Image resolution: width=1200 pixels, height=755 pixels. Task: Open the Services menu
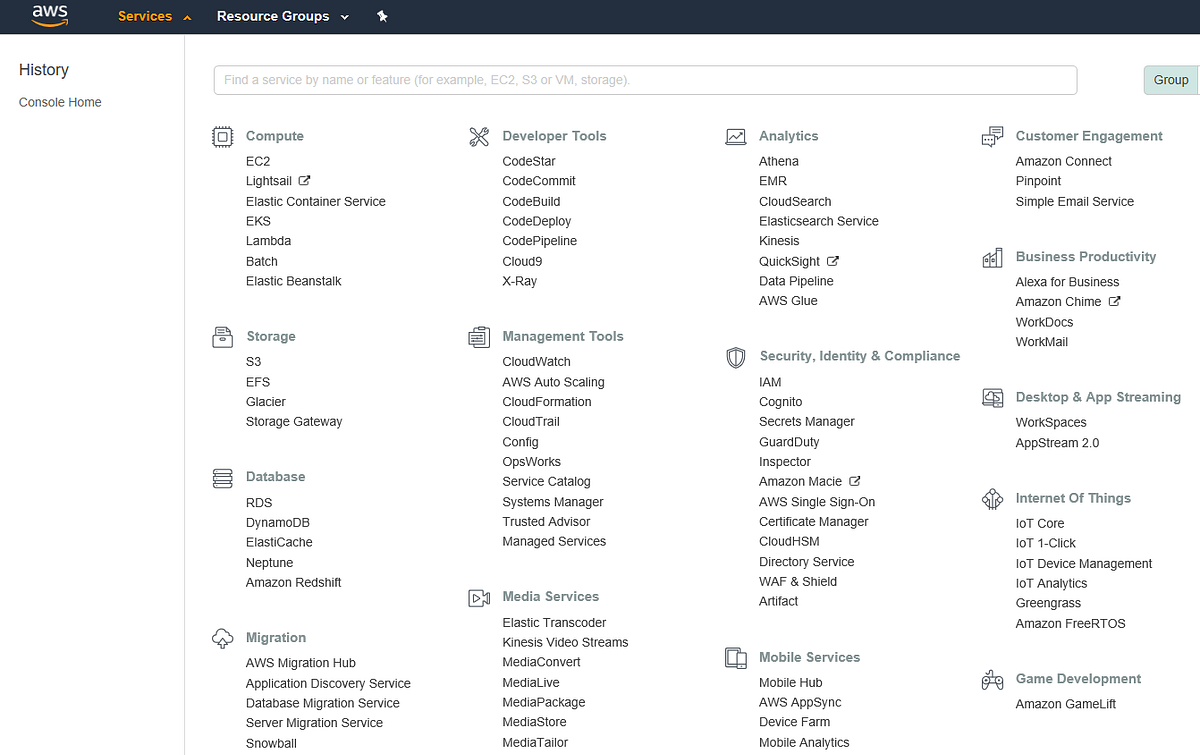pyautogui.click(x=146, y=16)
